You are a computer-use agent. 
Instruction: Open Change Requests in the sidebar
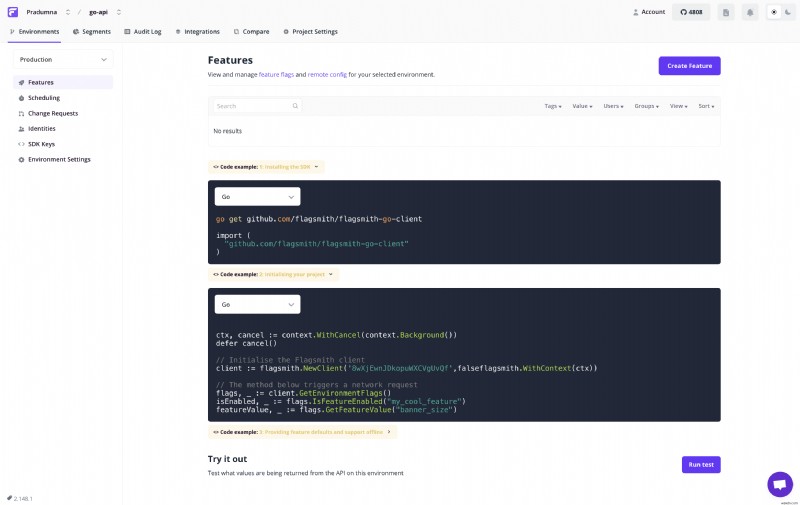pos(63,113)
